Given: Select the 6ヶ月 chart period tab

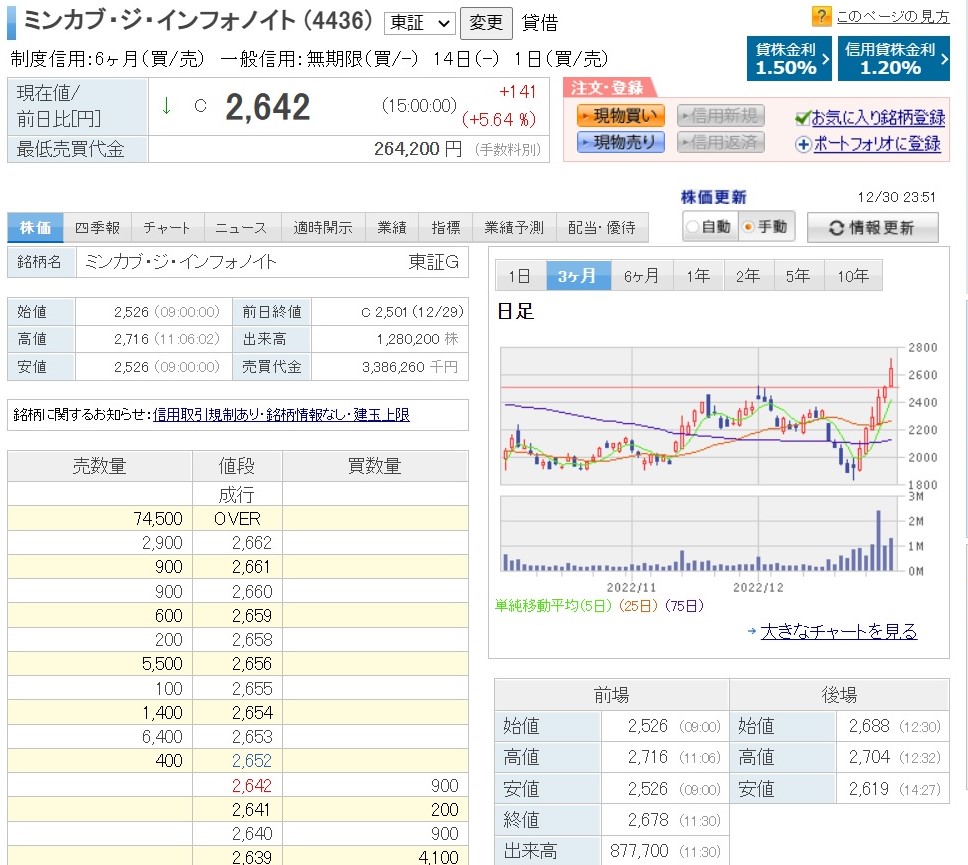Looking at the screenshot, I should pos(641,275).
